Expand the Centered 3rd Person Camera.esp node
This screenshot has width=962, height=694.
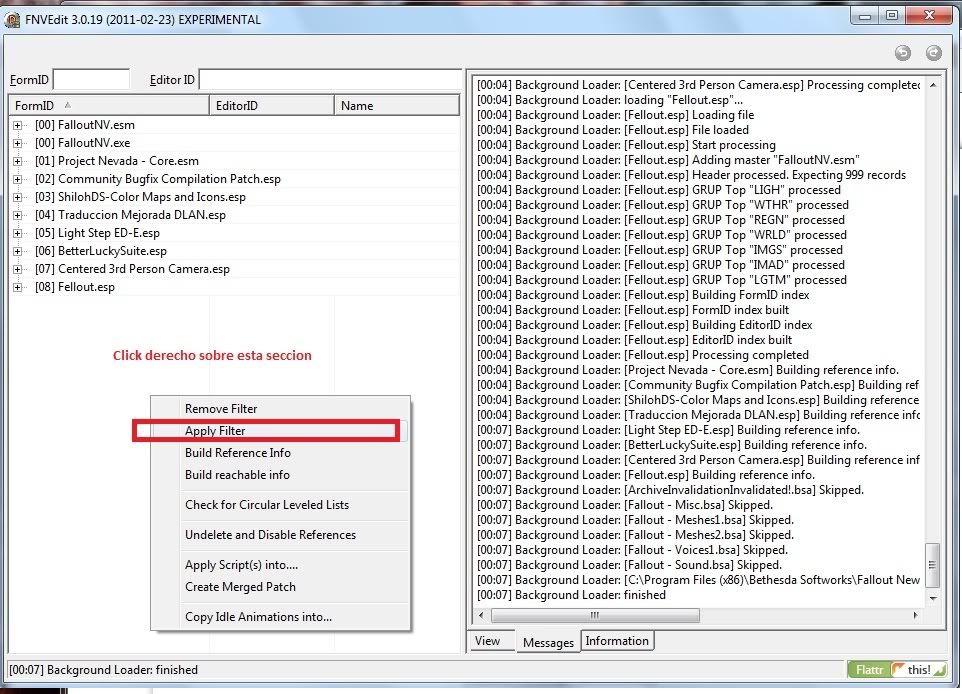18,269
